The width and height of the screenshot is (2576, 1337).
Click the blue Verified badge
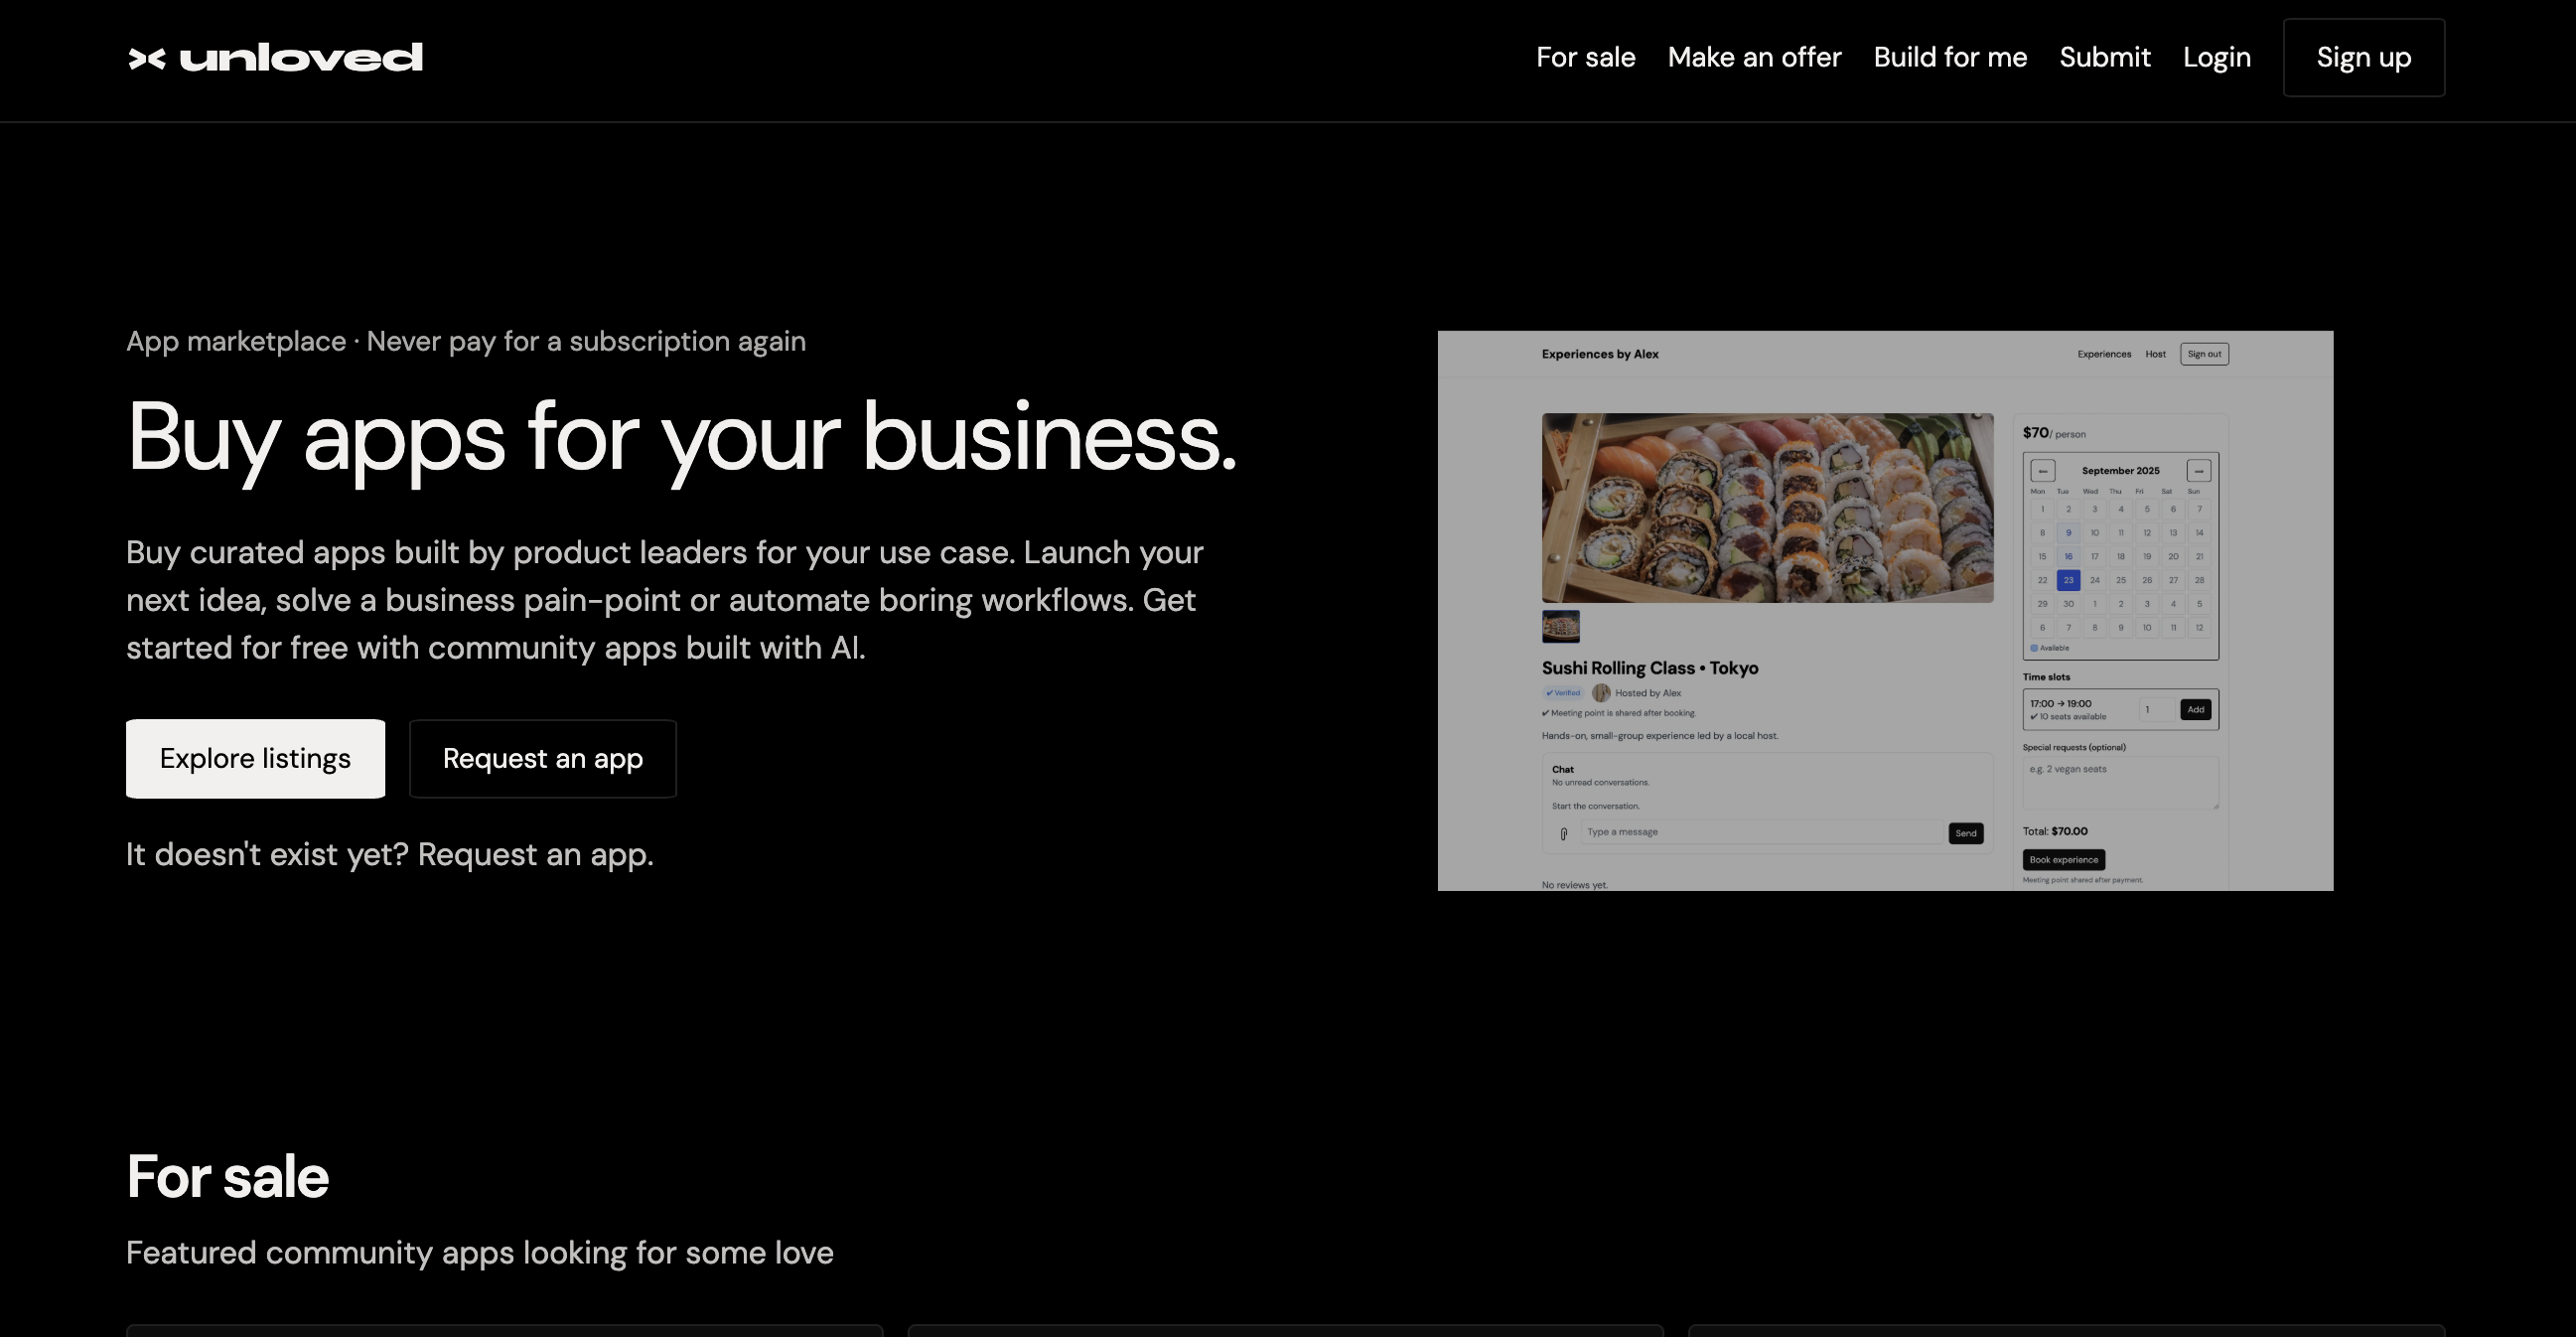click(x=1563, y=693)
